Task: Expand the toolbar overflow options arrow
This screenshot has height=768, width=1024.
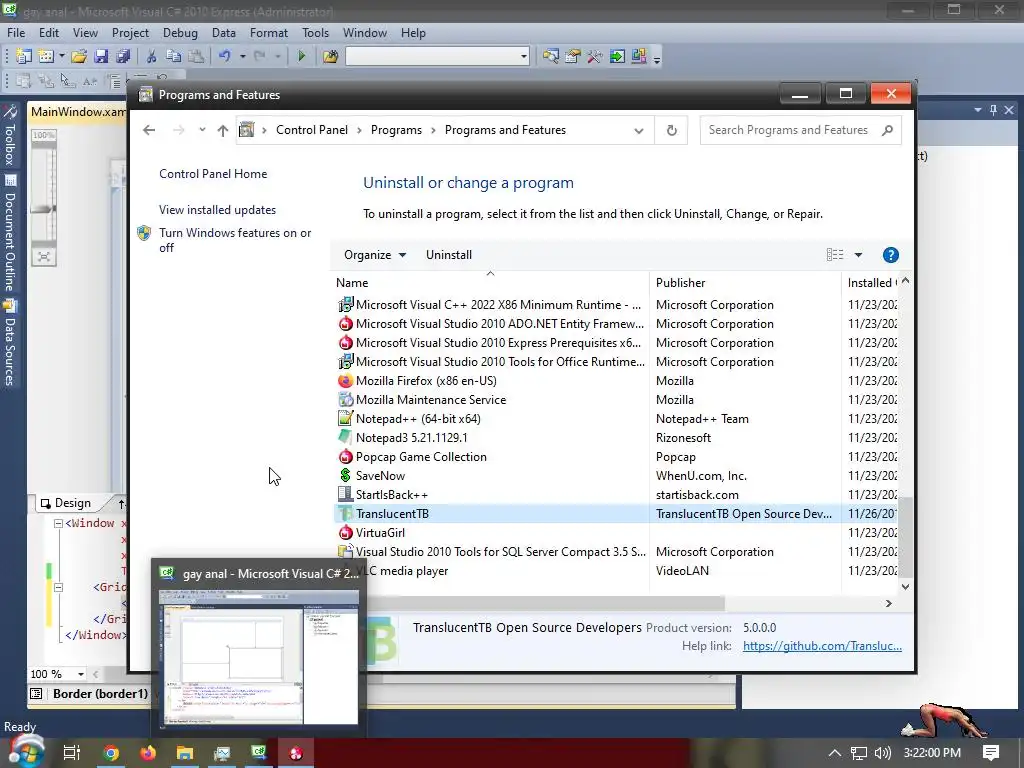Action: pos(657,59)
